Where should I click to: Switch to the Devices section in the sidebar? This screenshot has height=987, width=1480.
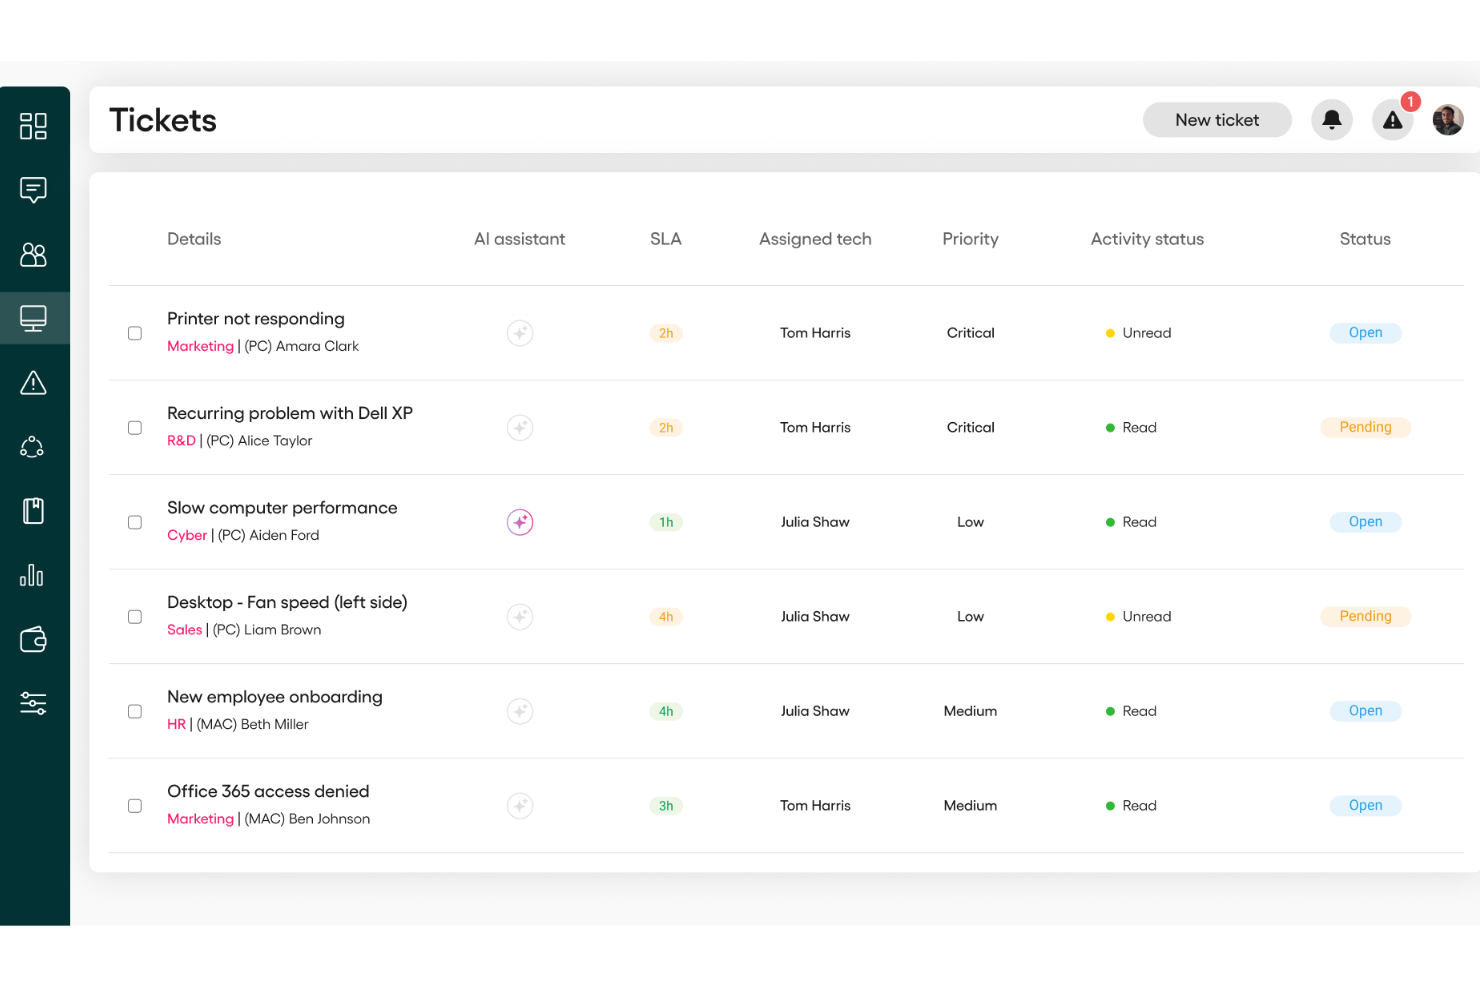pyautogui.click(x=34, y=317)
